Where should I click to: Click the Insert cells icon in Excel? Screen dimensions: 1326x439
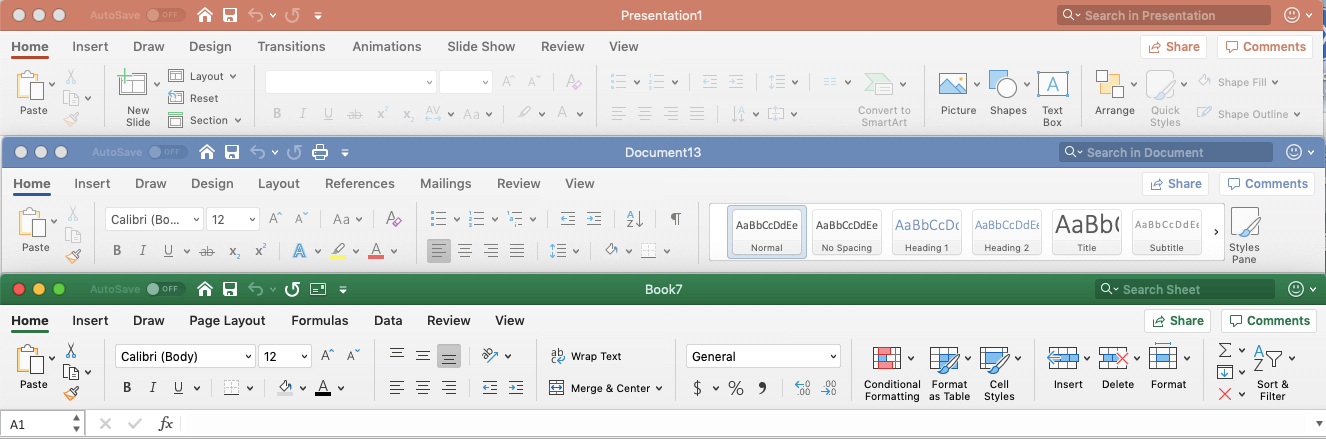(x=1062, y=358)
